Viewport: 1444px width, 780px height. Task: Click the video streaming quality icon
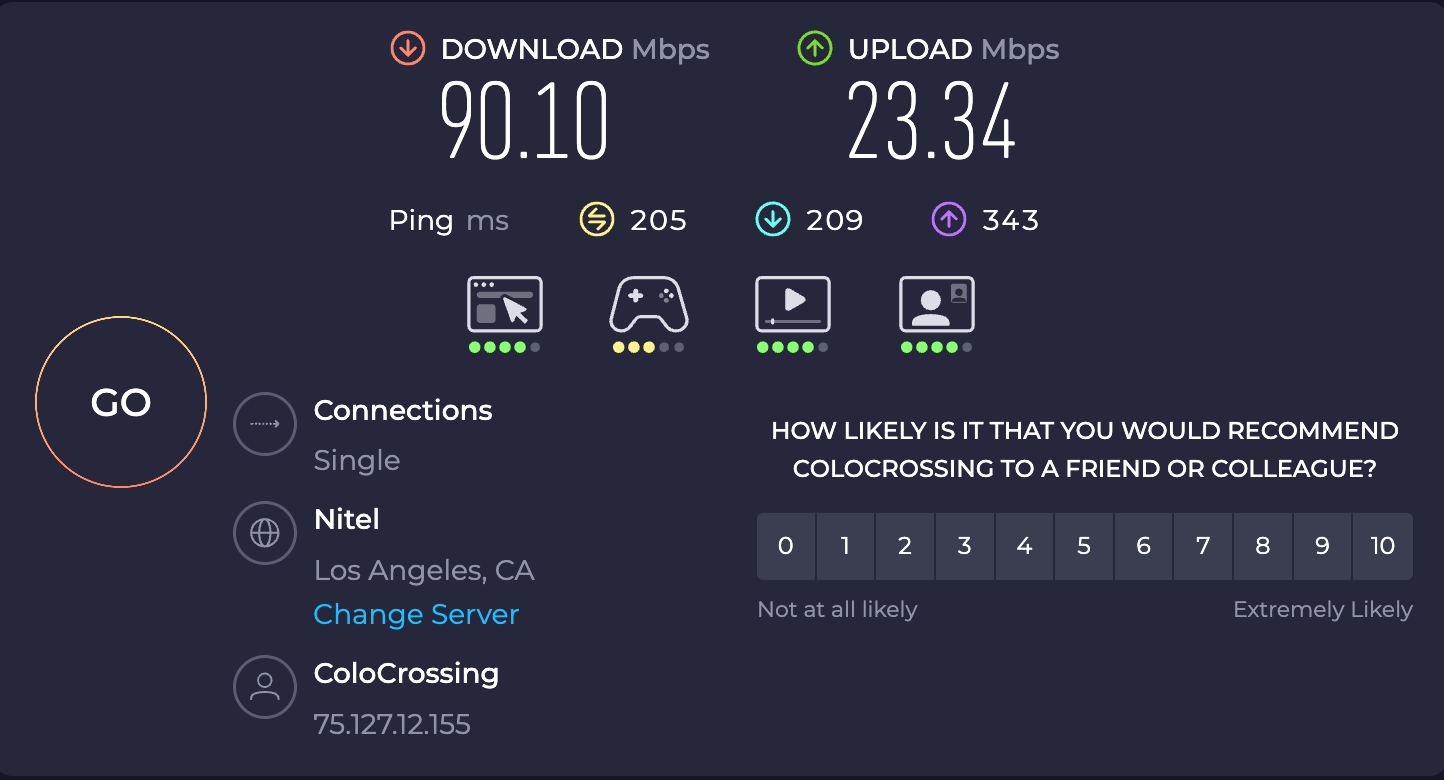point(793,305)
